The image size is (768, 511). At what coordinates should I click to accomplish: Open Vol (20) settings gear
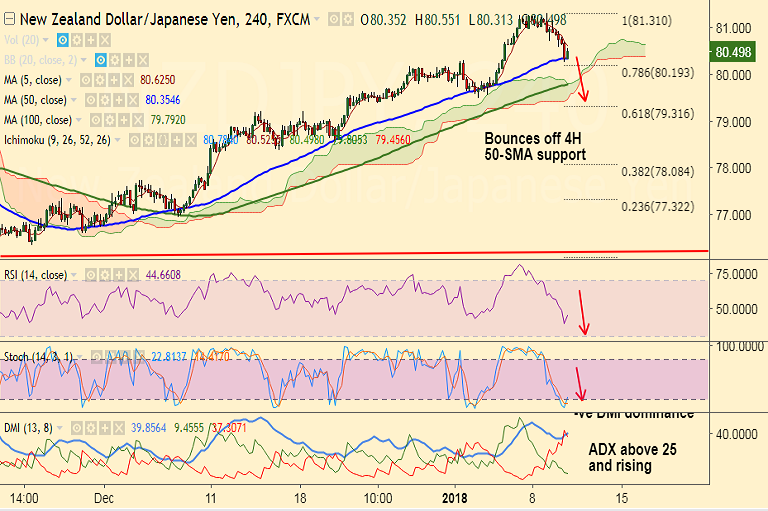coord(77,40)
